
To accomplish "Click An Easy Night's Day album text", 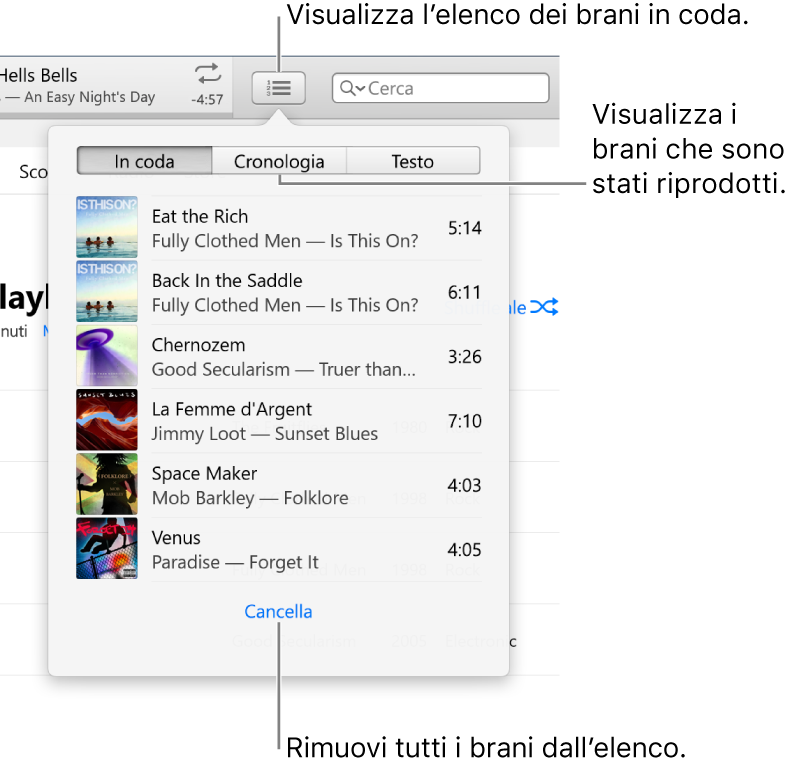I will tap(90, 97).
